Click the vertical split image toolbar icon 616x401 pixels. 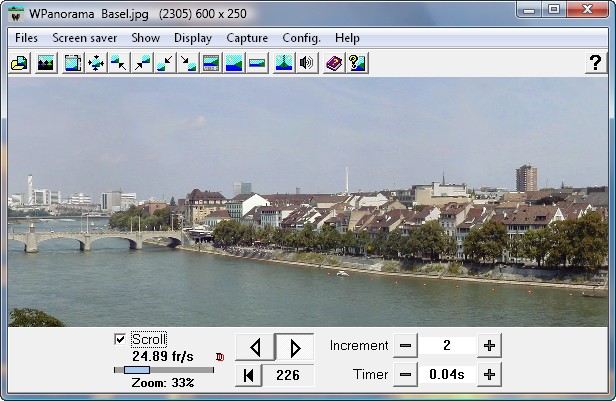284,63
